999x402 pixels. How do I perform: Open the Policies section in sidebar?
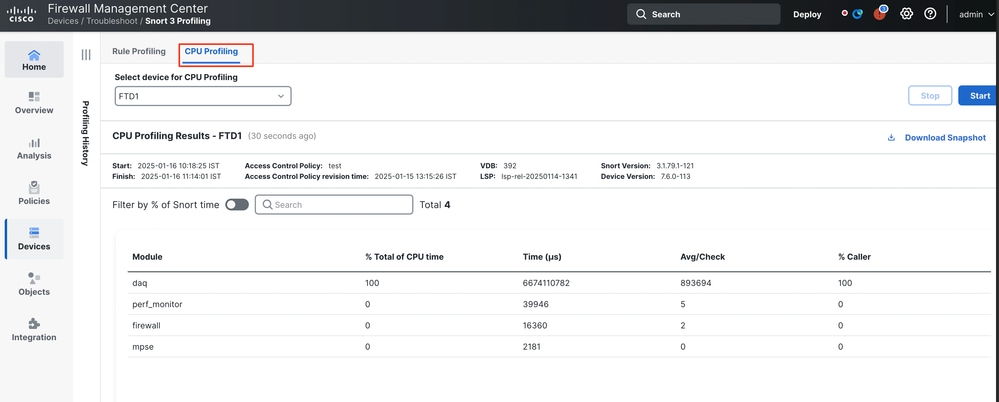pos(34,194)
